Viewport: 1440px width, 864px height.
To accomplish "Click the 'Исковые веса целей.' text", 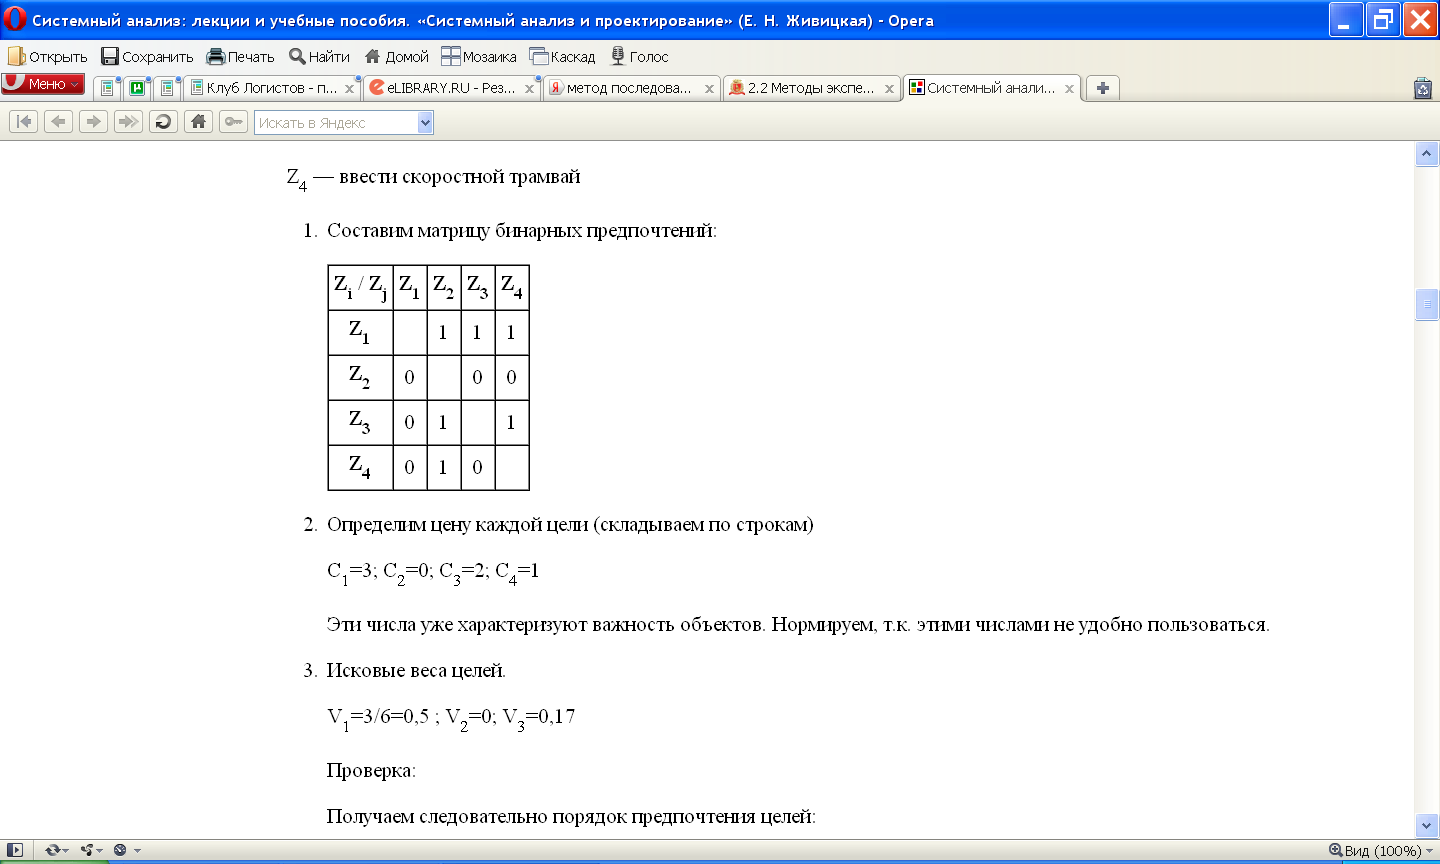I will (416, 670).
